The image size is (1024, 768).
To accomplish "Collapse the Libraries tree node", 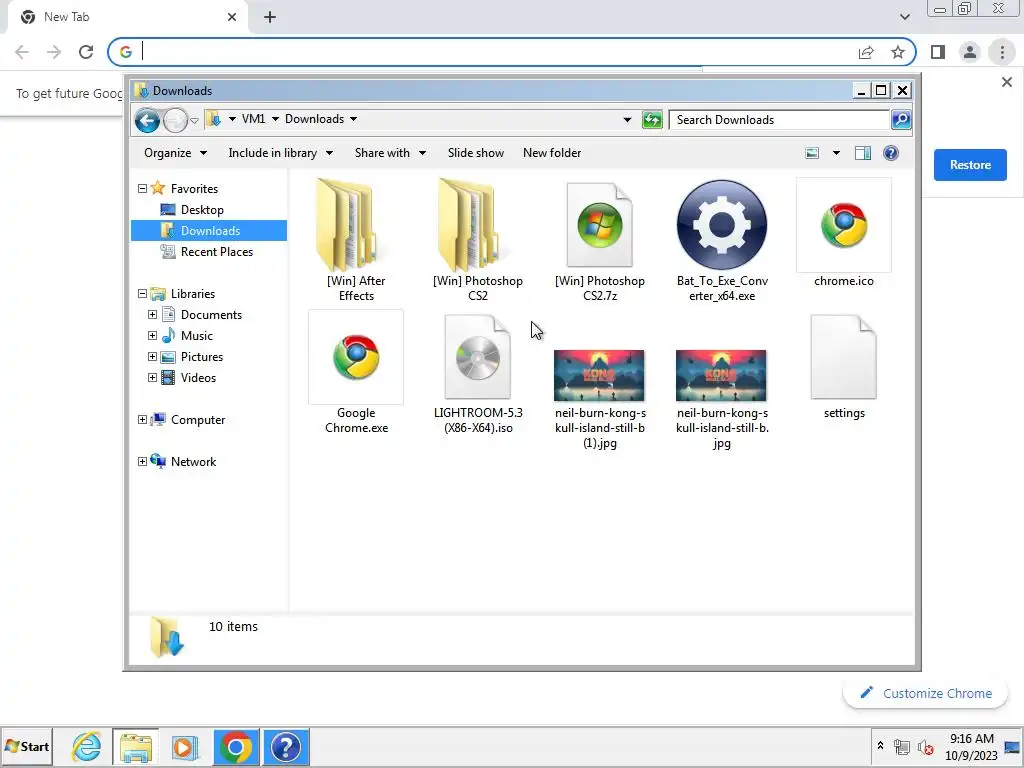I will coord(142,294).
